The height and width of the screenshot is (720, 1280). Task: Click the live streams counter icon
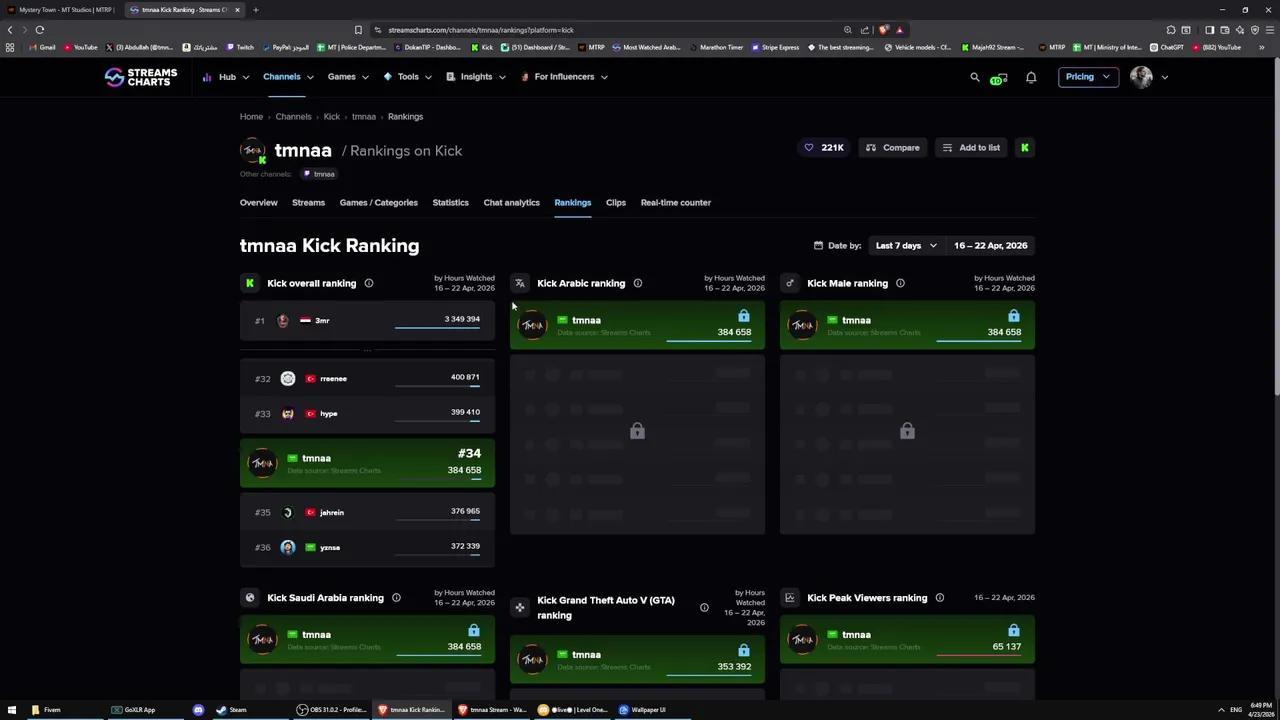click(x=998, y=78)
